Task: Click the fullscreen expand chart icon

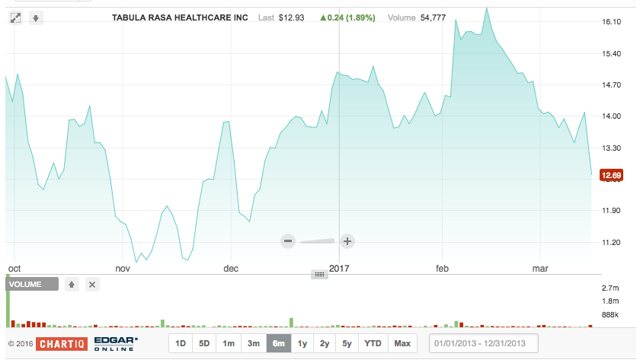Action: point(16,18)
